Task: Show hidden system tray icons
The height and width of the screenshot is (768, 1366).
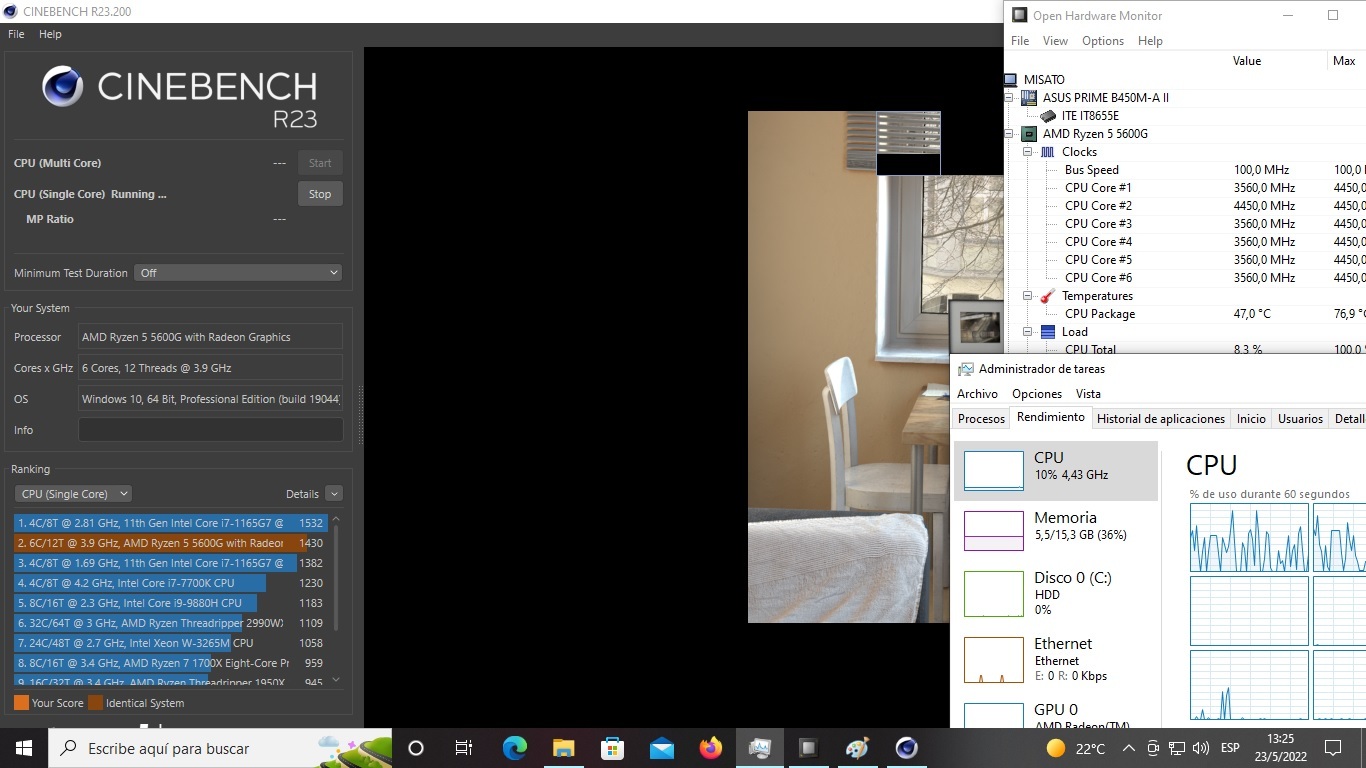Action: pos(1128,748)
